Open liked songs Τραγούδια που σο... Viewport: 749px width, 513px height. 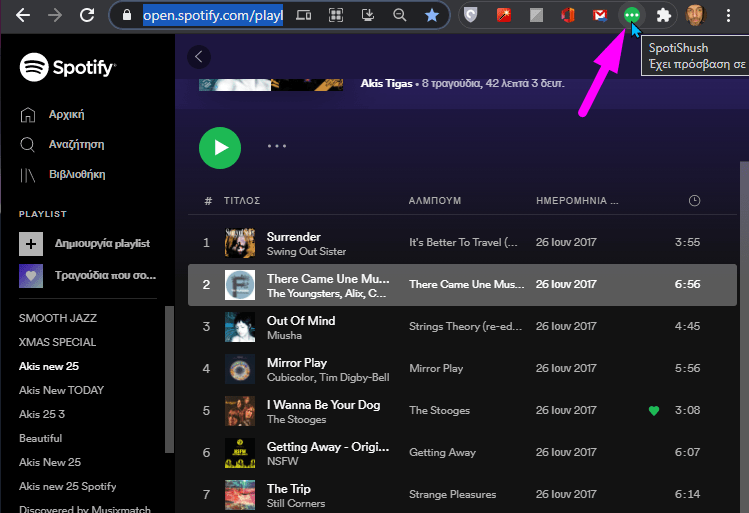[88, 276]
